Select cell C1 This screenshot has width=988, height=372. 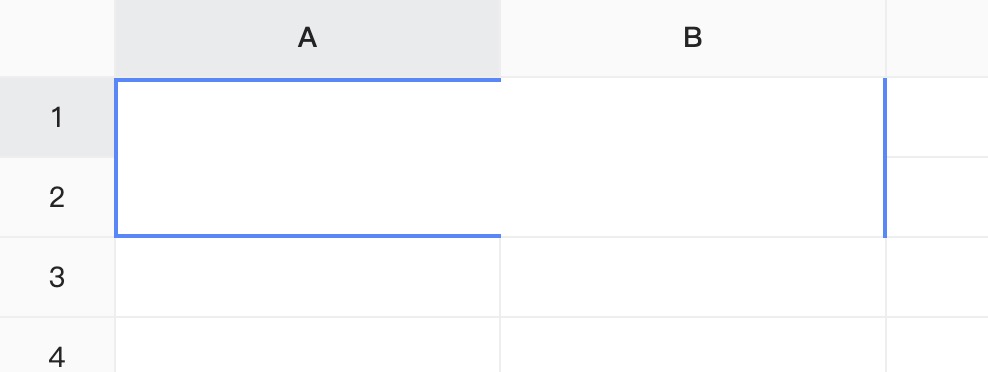click(938, 117)
